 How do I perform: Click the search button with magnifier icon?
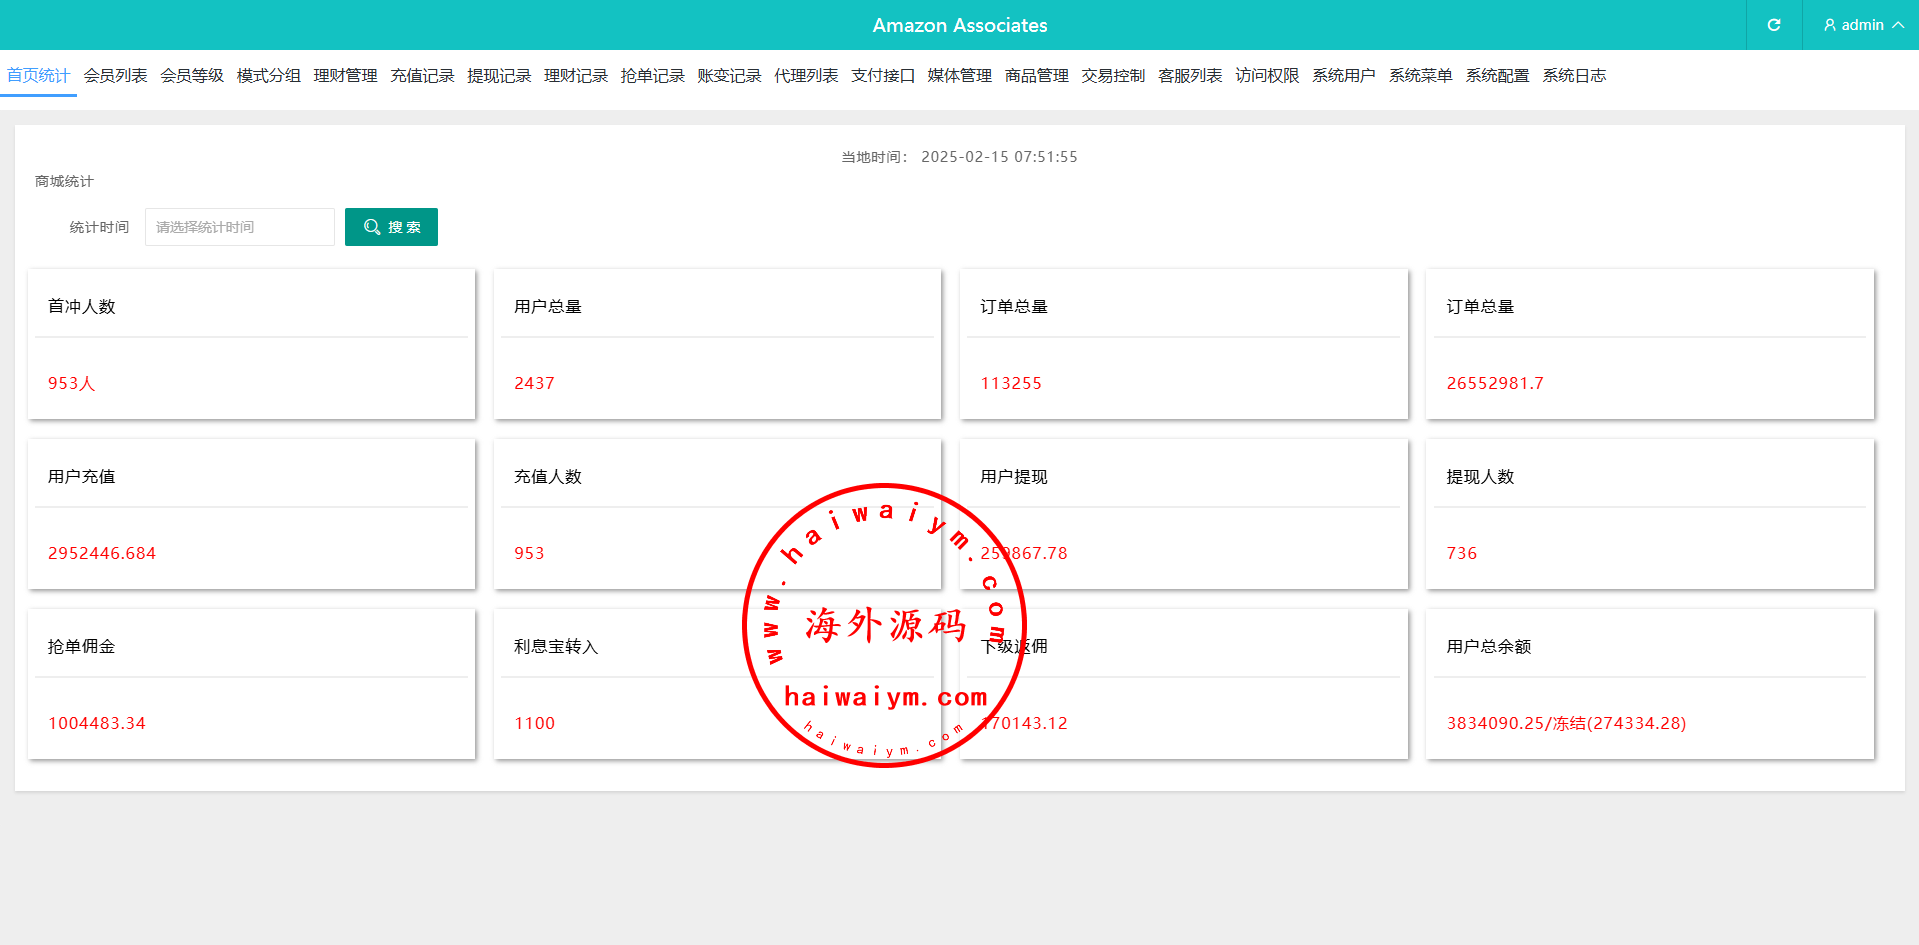(x=391, y=227)
